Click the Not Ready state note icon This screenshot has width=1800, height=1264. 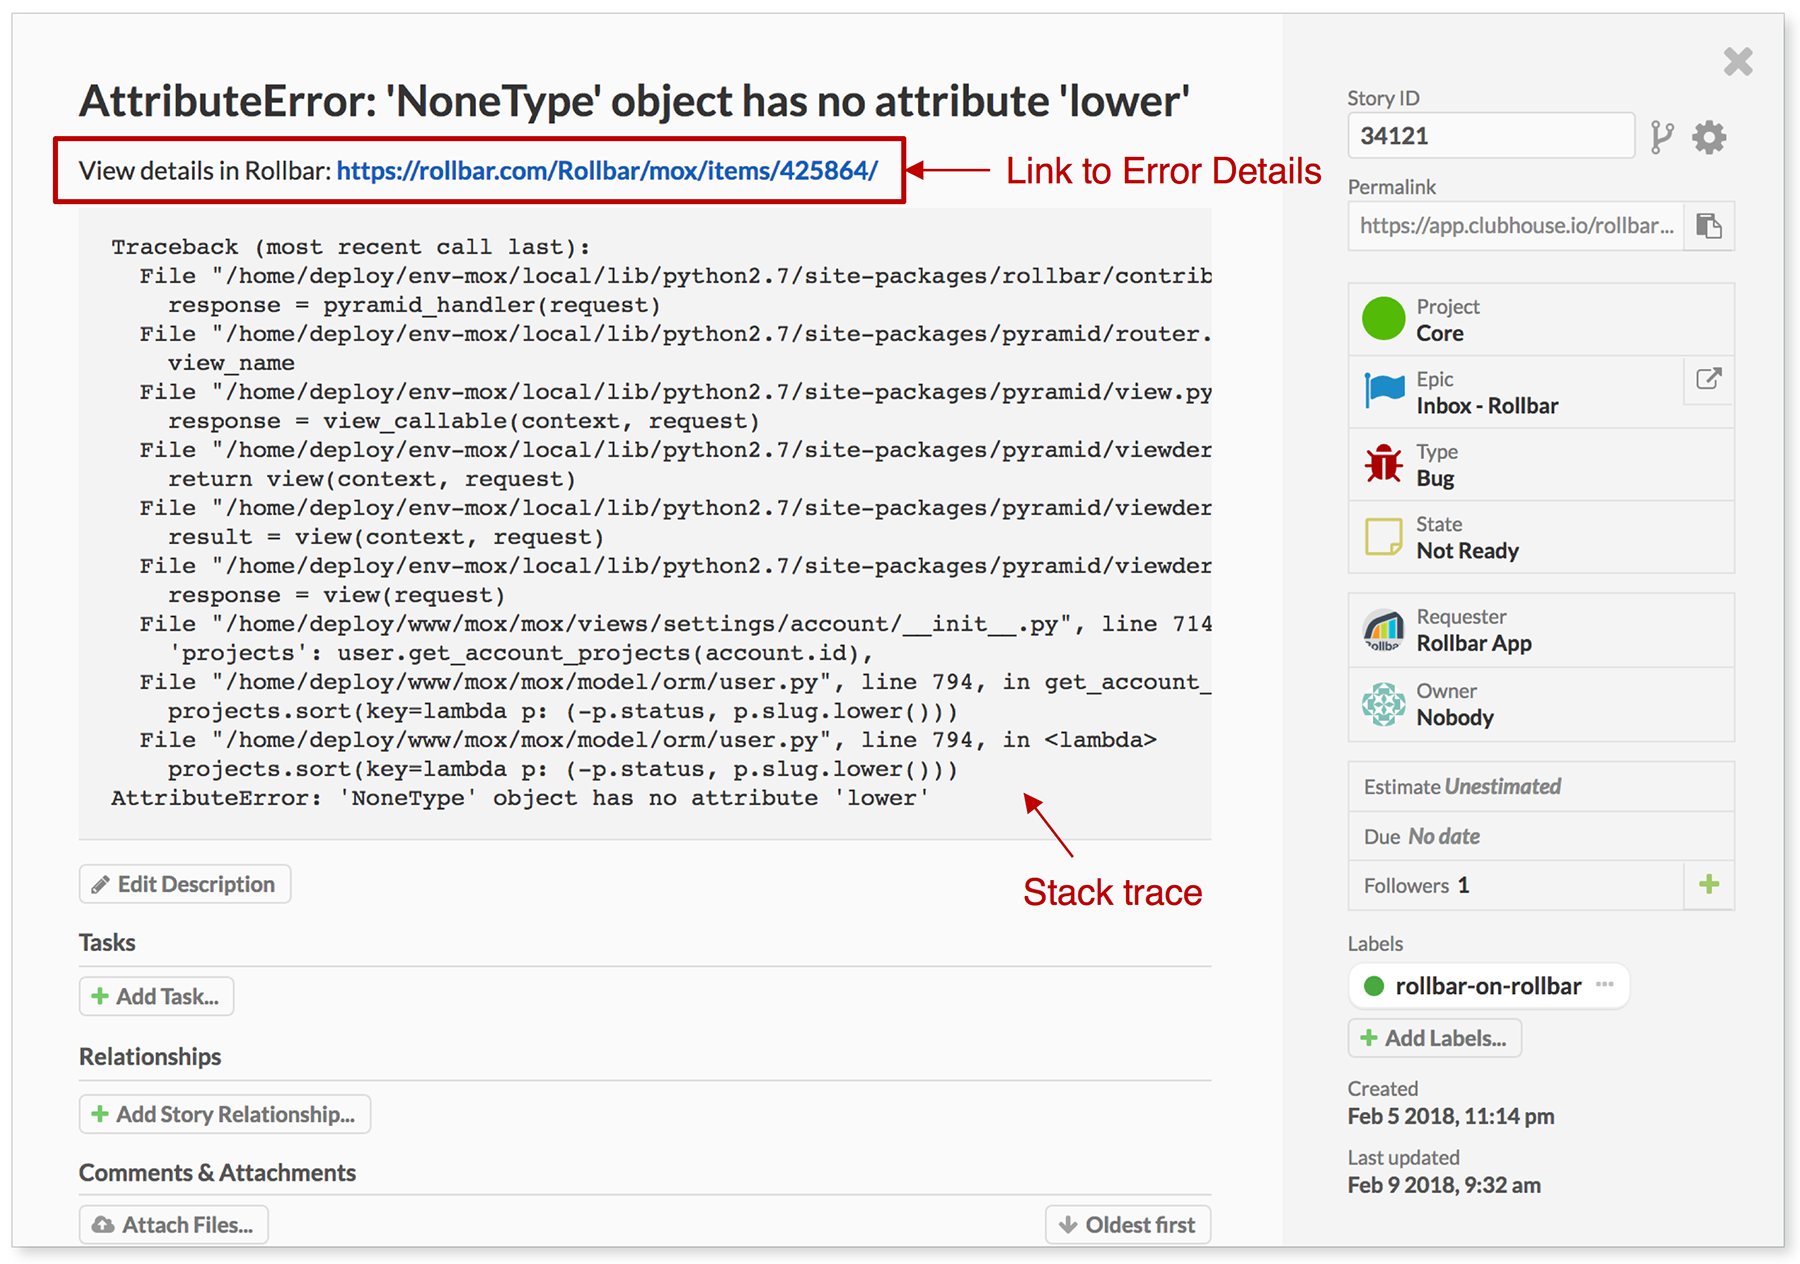tap(1384, 536)
